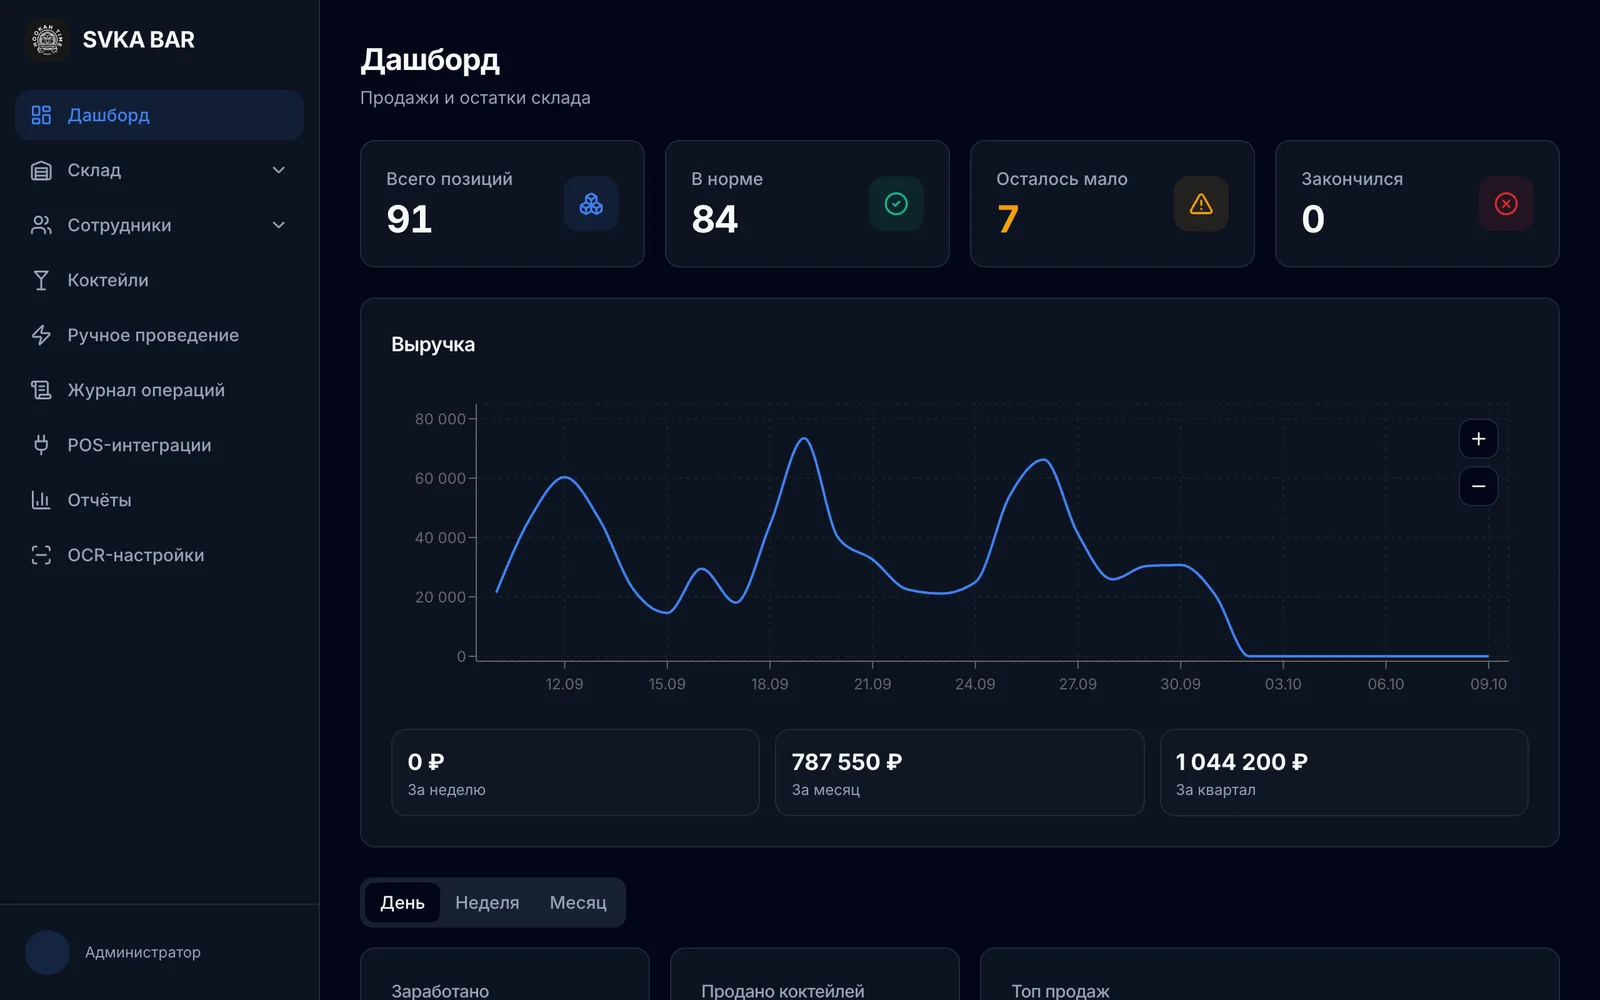This screenshot has width=1600, height=1000.
Task: Open the Отчёты menu label
Action: (99, 500)
